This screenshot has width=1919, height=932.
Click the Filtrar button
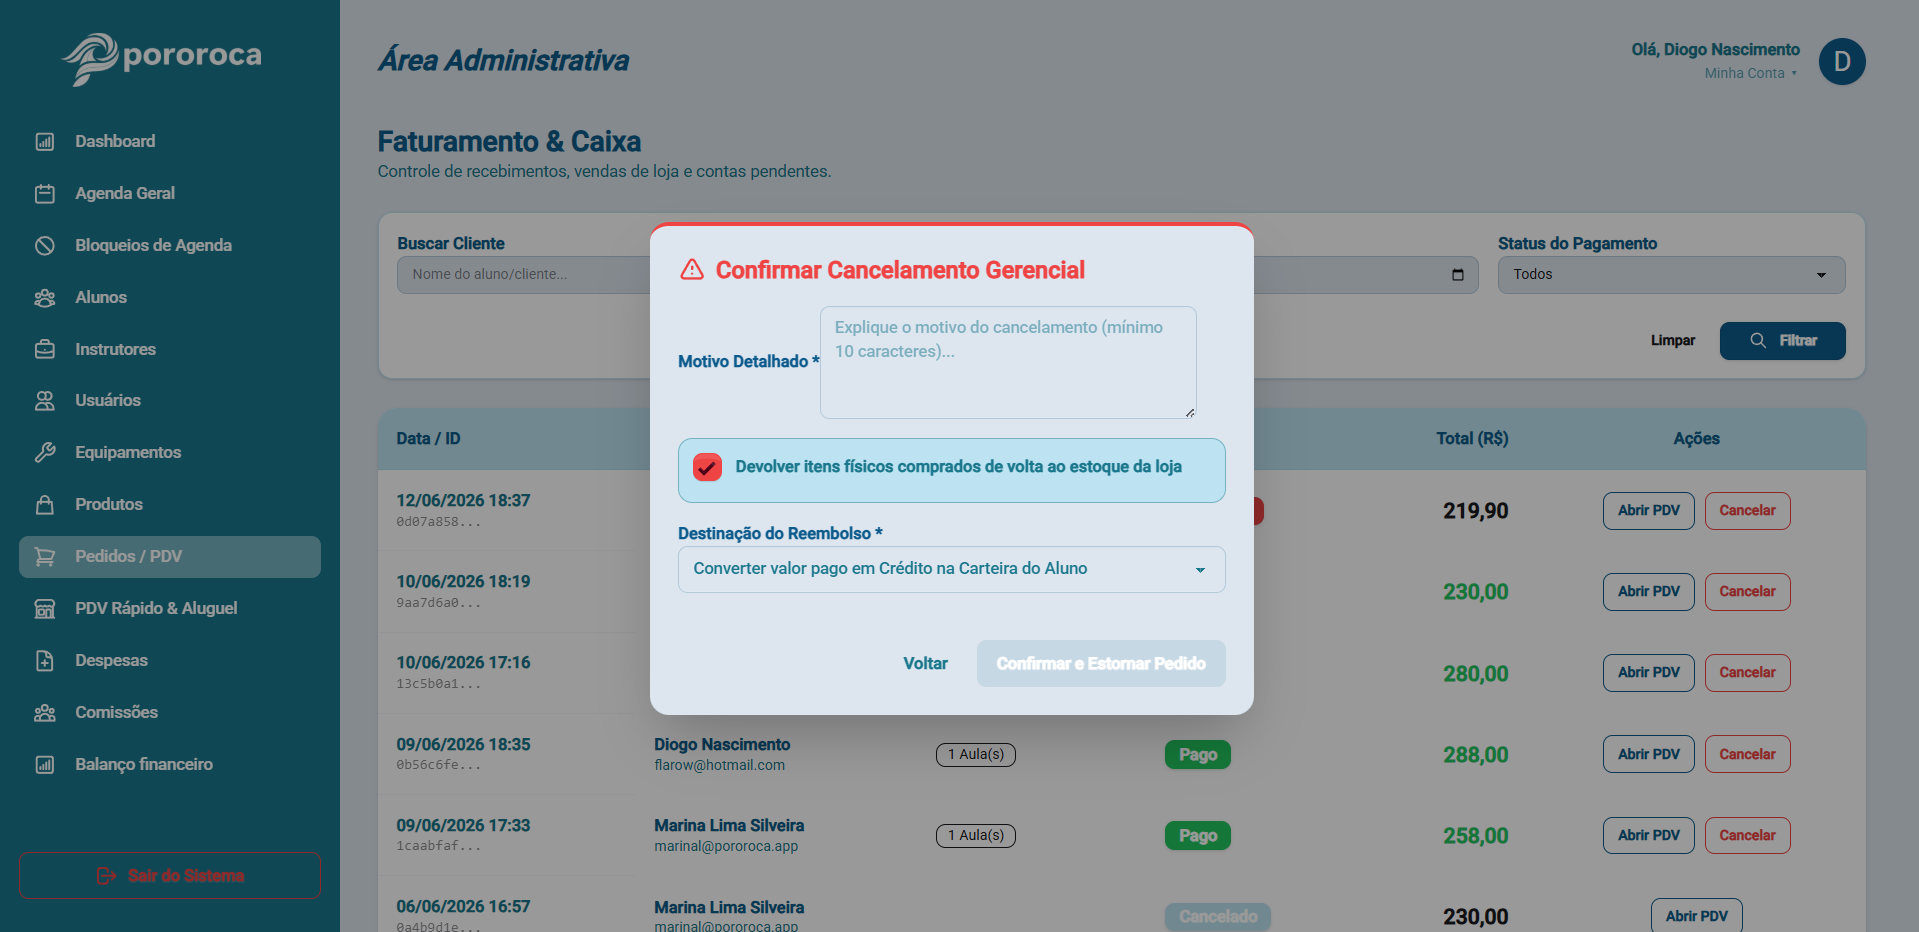pos(1782,341)
